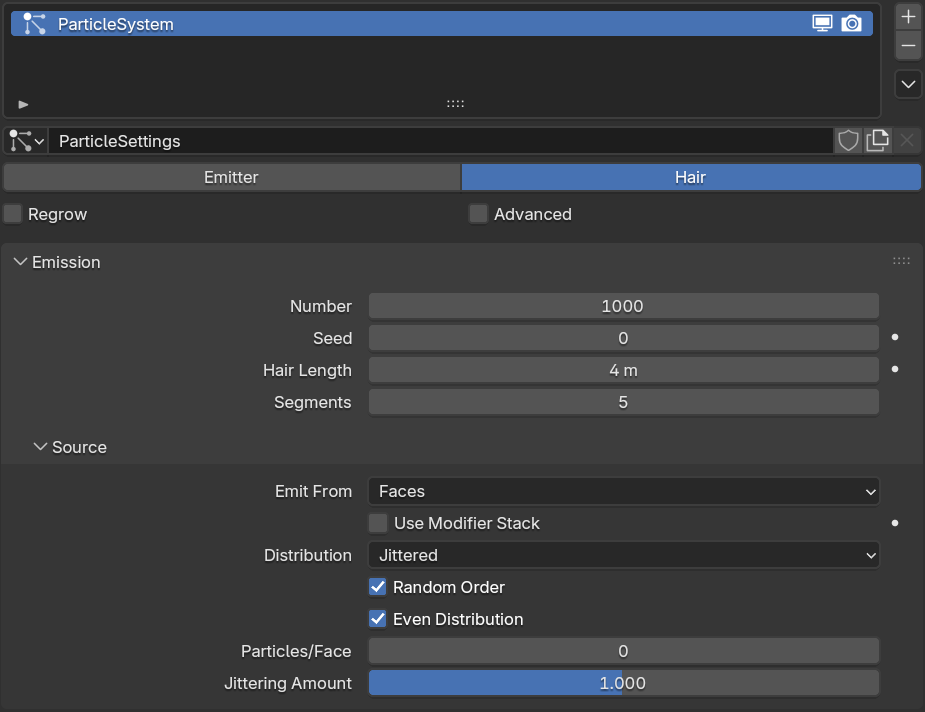Open the particle settings browse dropdown
Screen dimensions: 925x712
pyautogui.click(x=26, y=142)
